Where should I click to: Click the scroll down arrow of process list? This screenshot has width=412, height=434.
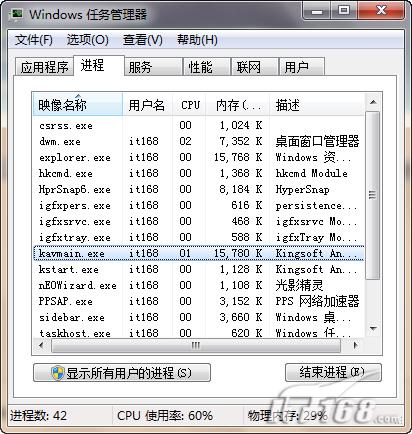[x=373, y=329]
